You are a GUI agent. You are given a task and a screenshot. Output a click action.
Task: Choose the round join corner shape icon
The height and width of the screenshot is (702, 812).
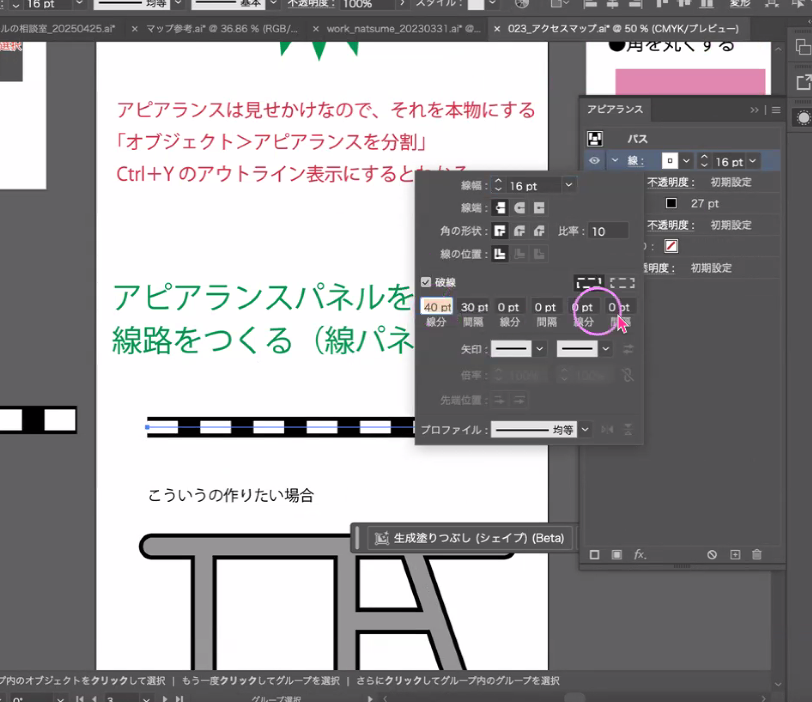520,231
